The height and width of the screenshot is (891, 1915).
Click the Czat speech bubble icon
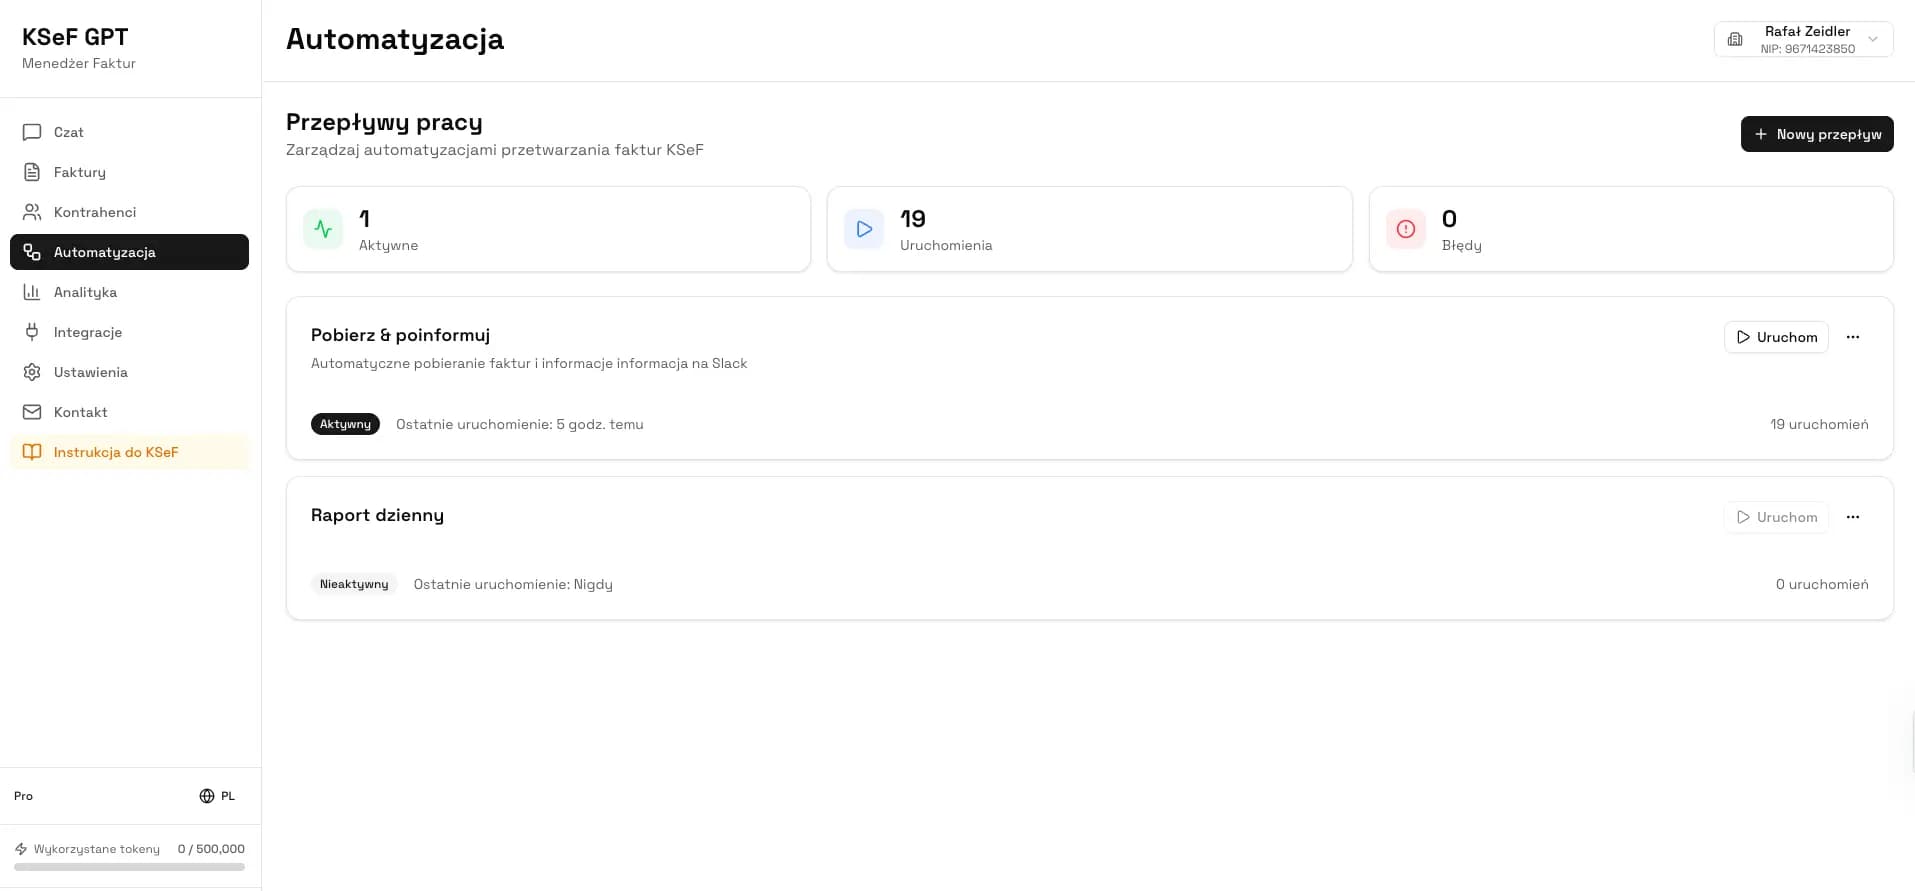[32, 132]
